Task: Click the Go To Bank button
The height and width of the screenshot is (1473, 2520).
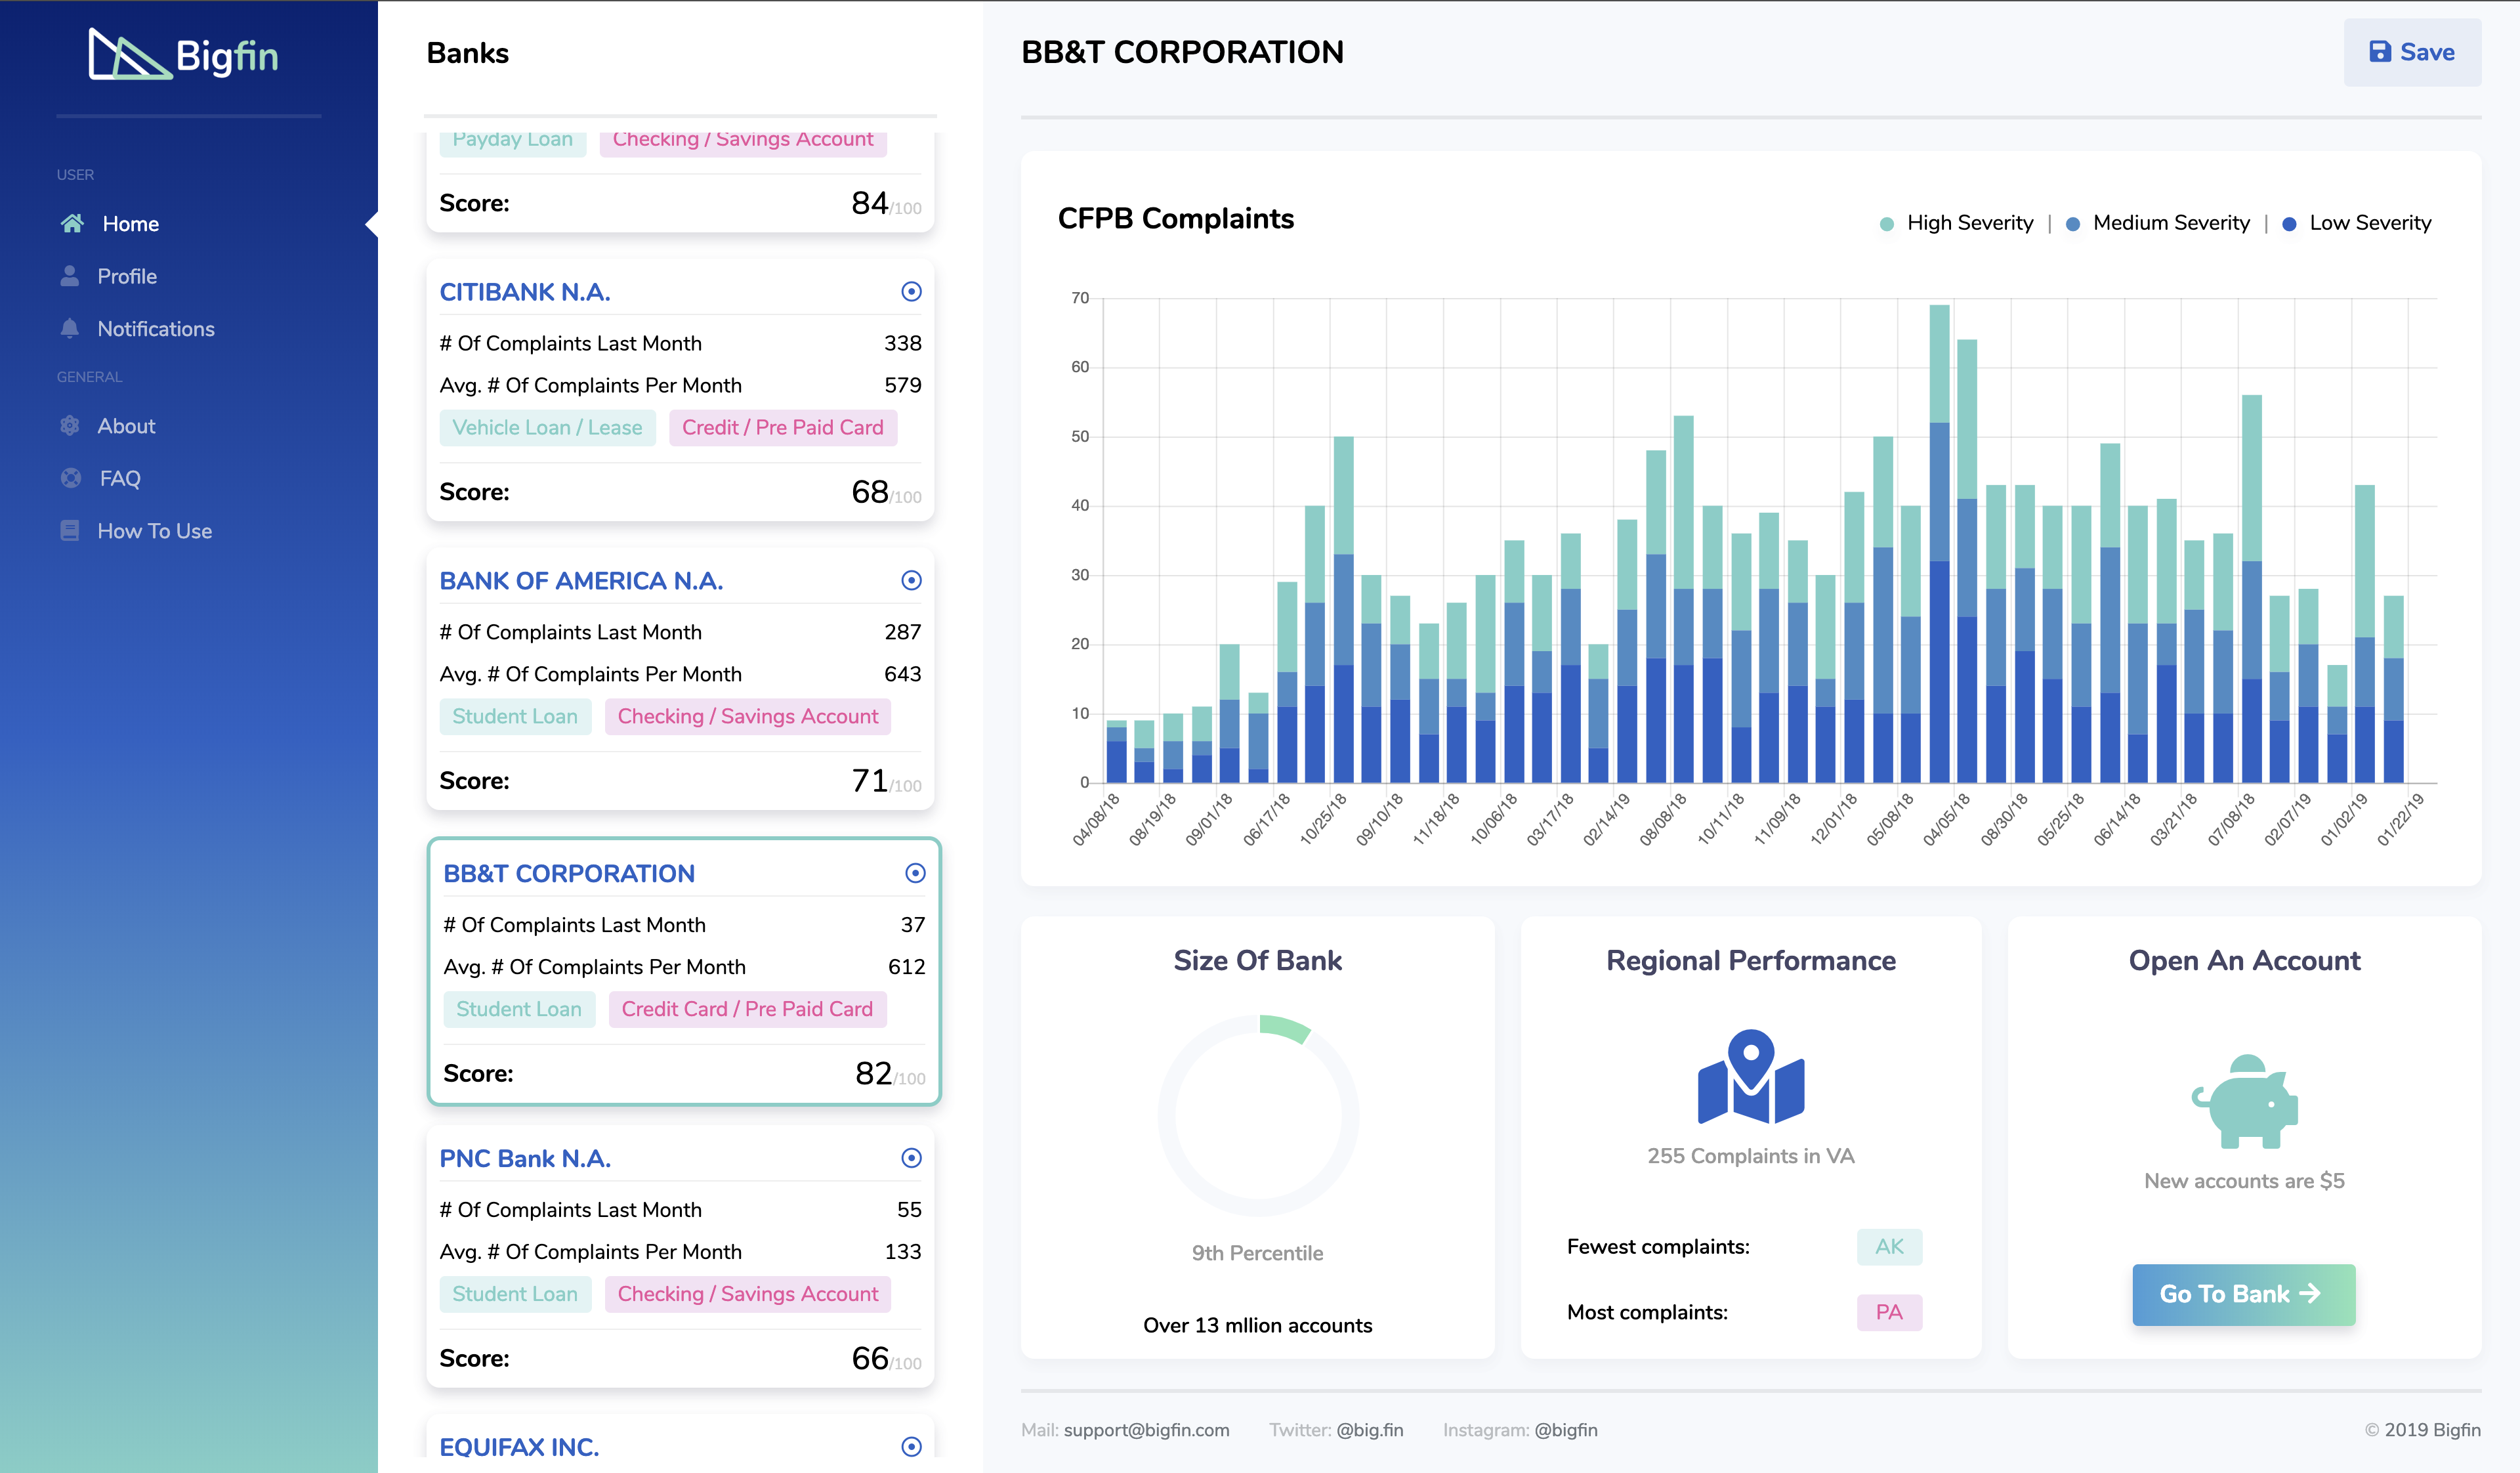Action: 2243,1294
